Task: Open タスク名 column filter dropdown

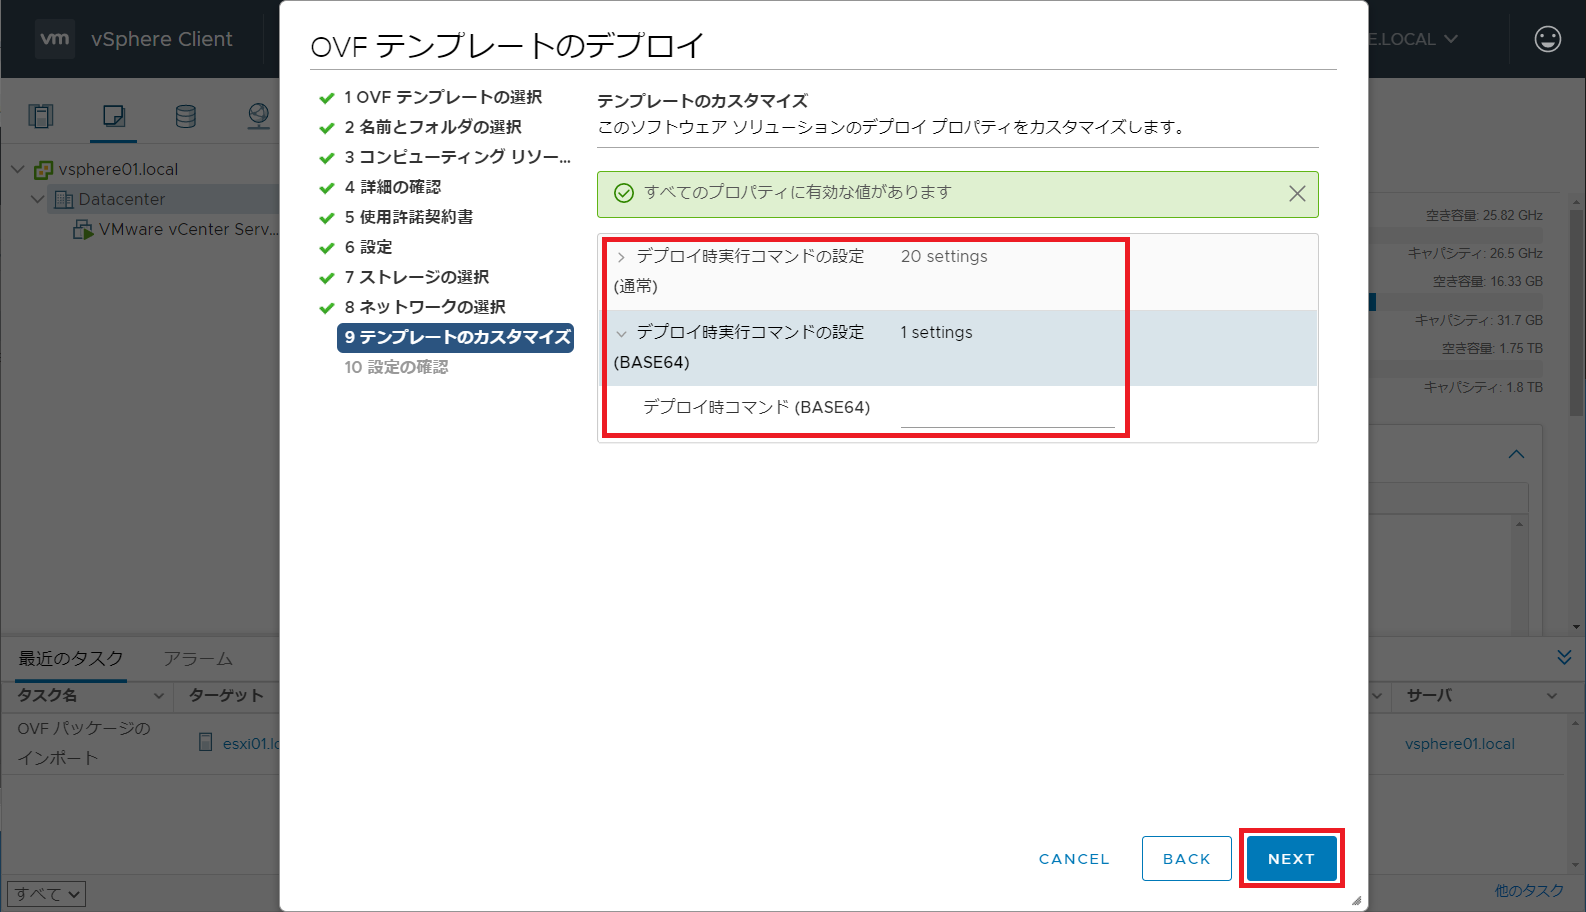Action: click(158, 695)
